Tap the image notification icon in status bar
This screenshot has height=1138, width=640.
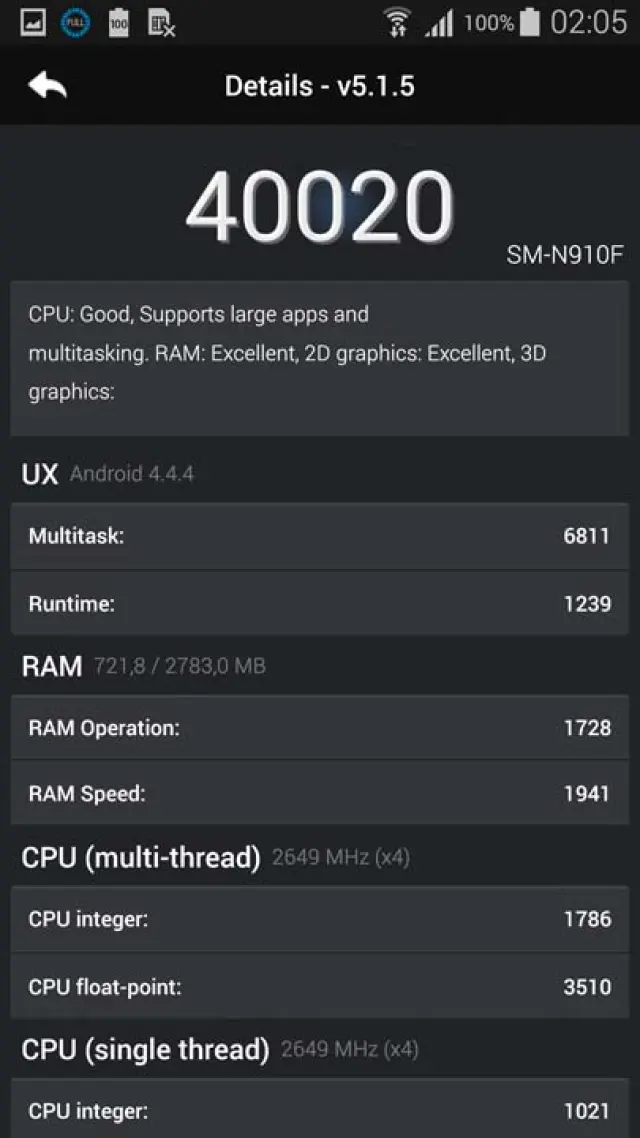click(x=33, y=23)
